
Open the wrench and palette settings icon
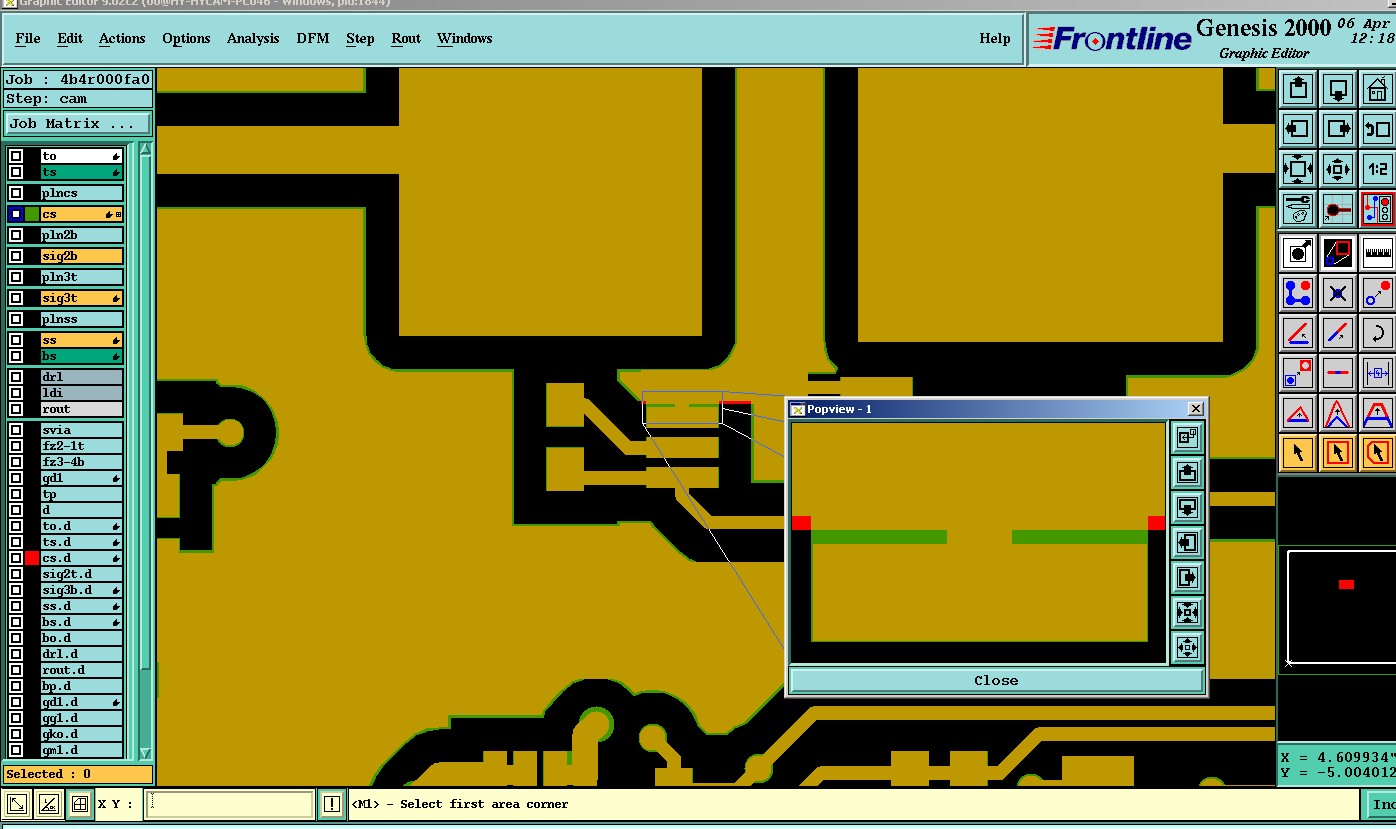click(x=1298, y=208)
